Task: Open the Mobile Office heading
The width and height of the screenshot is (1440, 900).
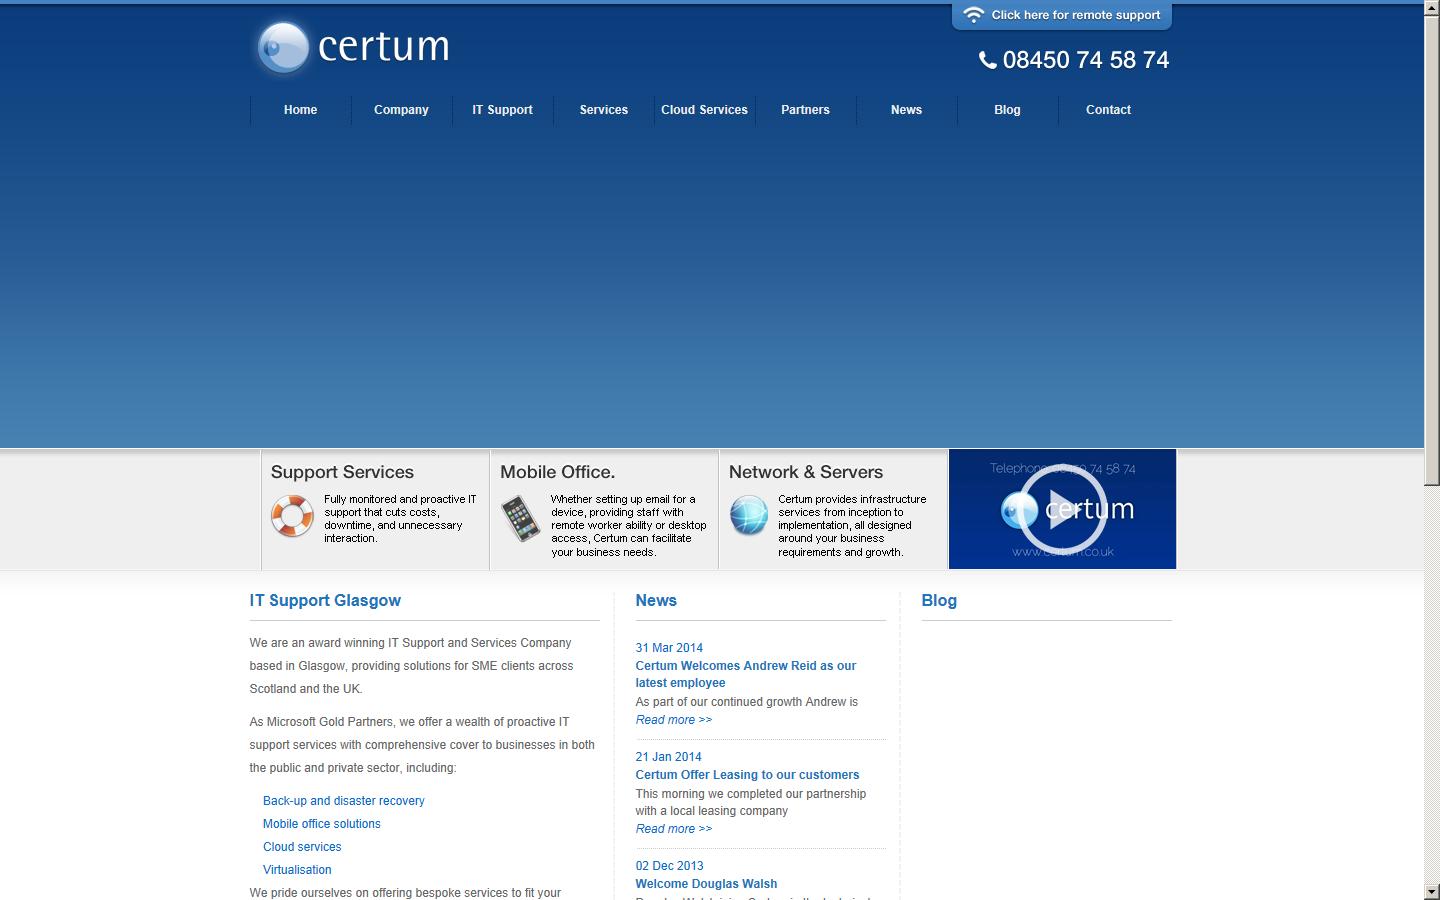Action: coord(558,472)
